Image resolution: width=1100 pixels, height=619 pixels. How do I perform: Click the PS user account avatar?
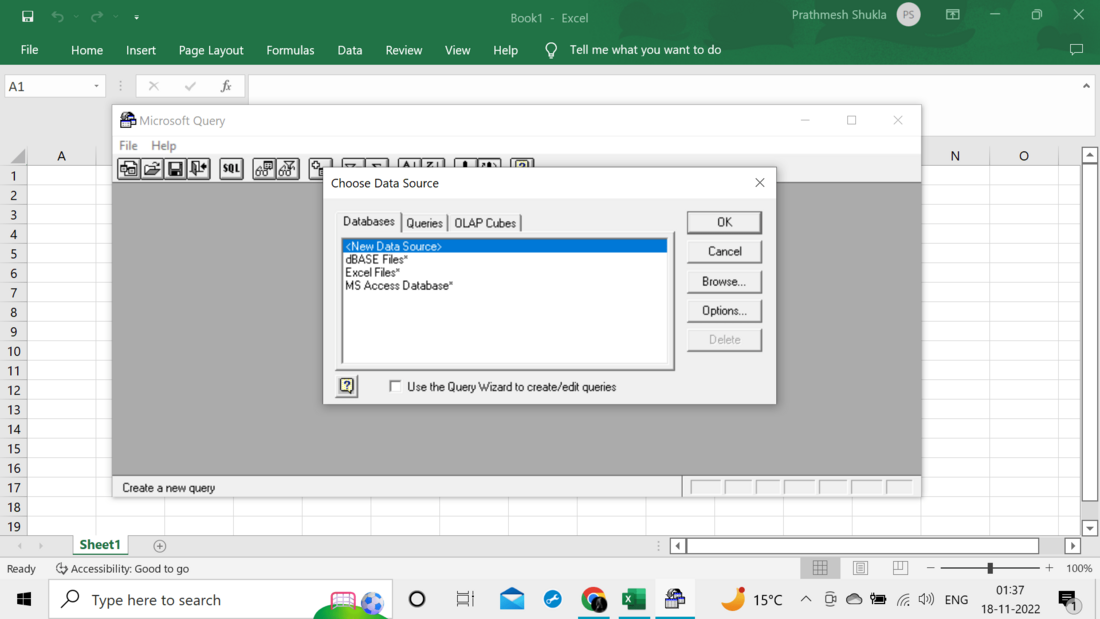(908, 15)
